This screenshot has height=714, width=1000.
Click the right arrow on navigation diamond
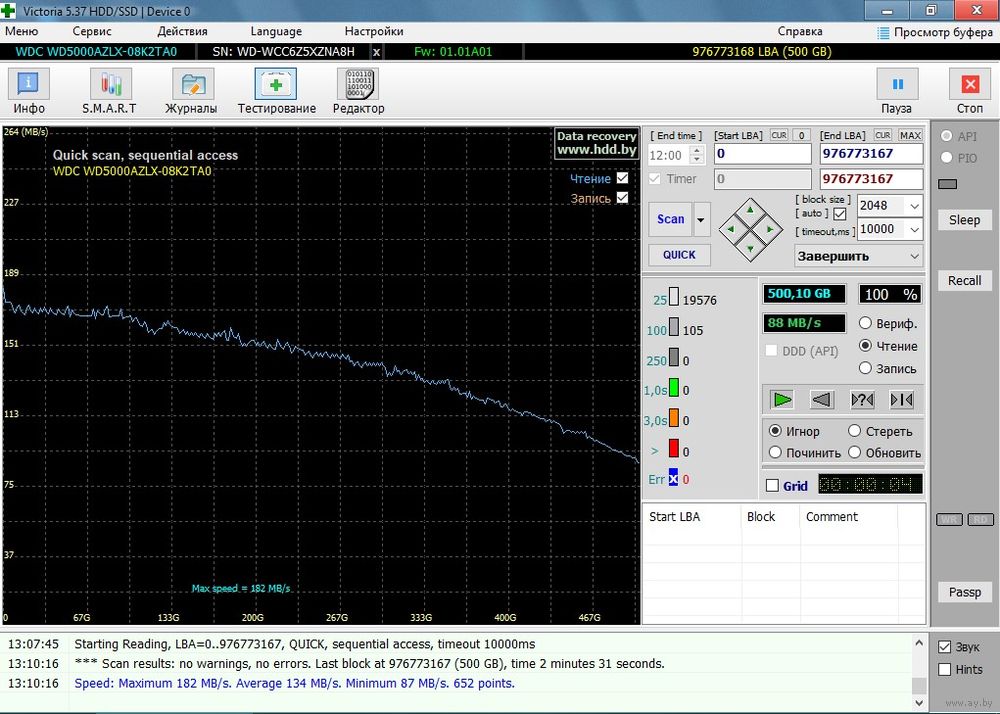770,230
